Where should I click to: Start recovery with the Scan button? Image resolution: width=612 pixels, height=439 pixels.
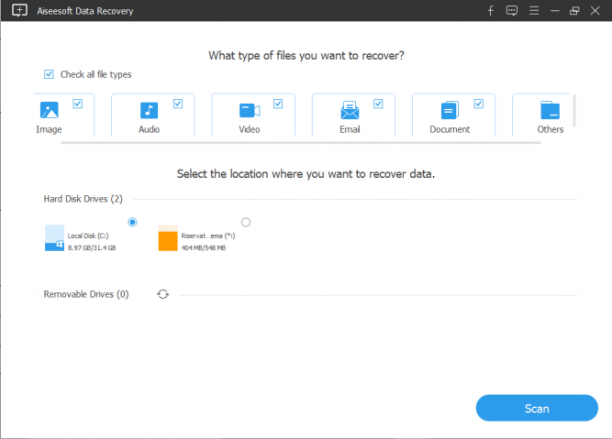(537, 408)
